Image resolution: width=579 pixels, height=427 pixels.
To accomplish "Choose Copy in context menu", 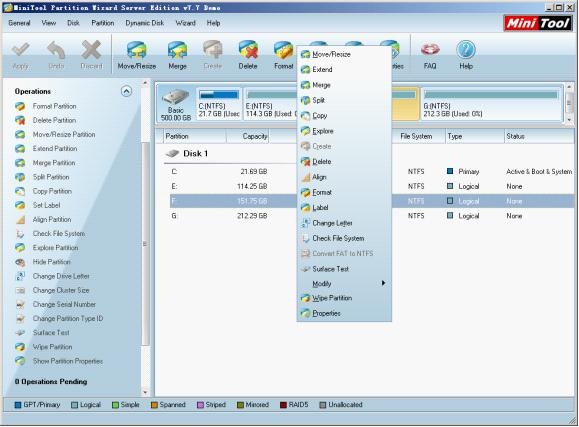I will (x=344, y=116).
